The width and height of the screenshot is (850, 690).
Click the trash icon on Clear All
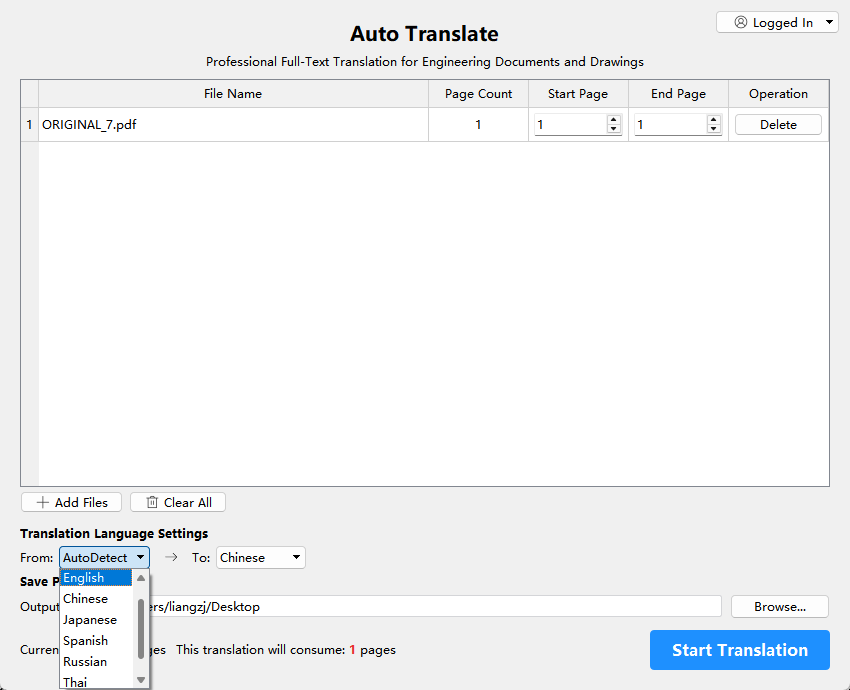click(152, 503)
